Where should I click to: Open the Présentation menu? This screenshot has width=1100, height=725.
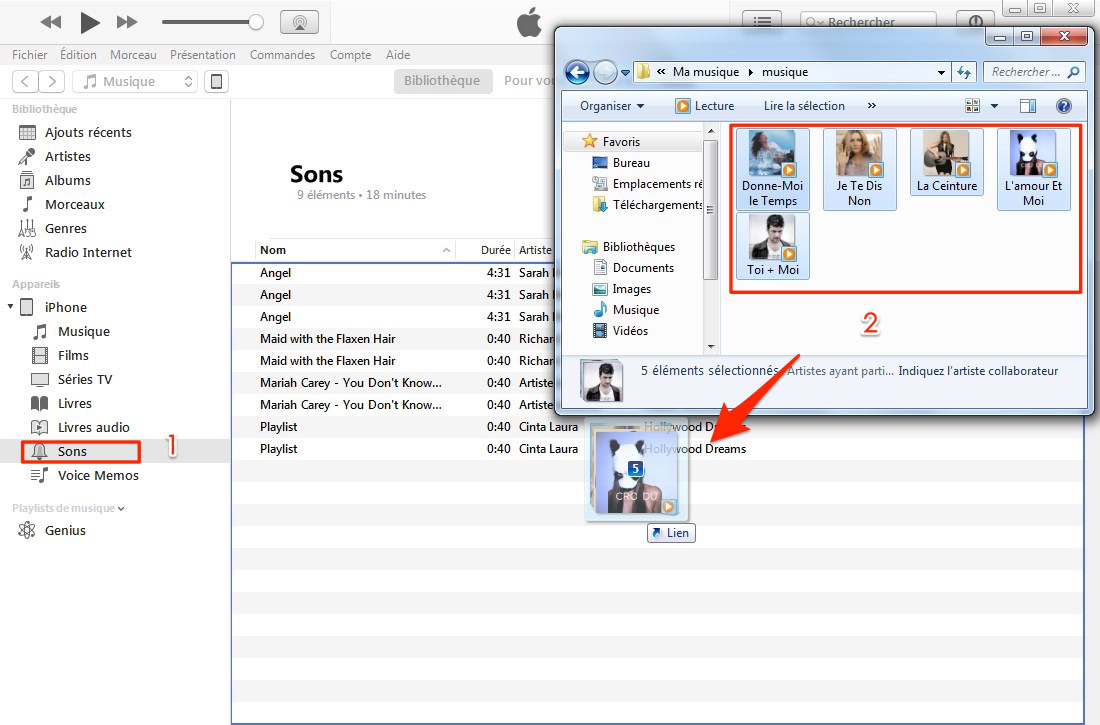203,55
